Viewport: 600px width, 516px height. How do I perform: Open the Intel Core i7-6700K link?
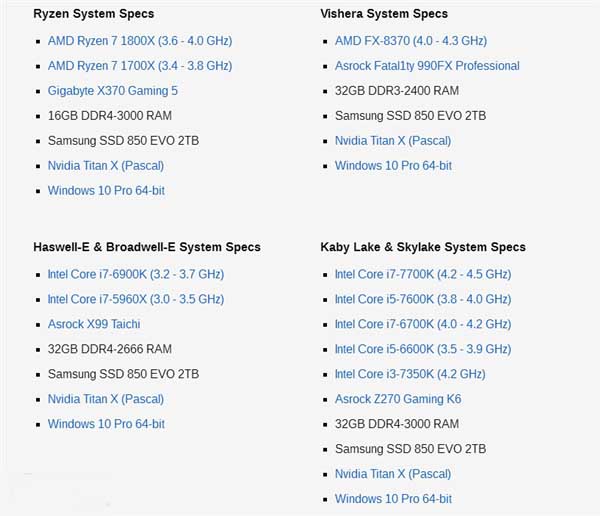[422, 324]
